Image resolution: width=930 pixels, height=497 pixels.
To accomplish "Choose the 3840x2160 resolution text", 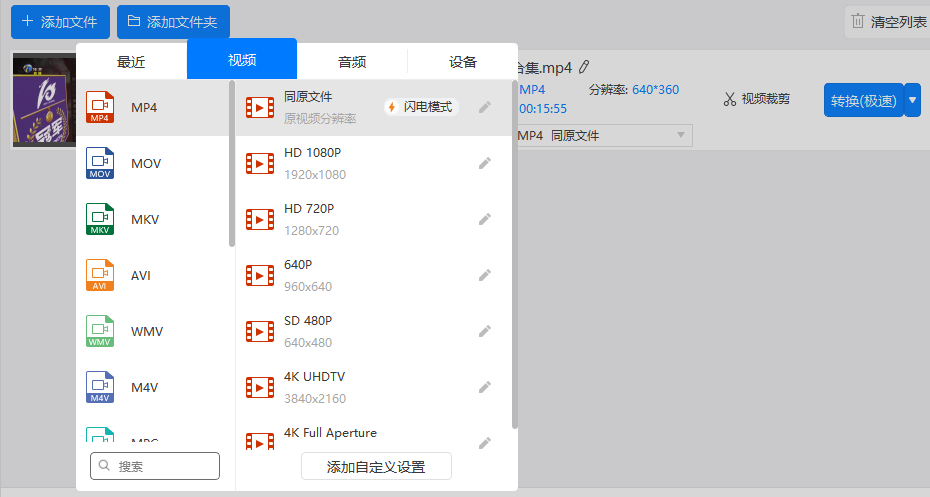I will pos(315,399).
